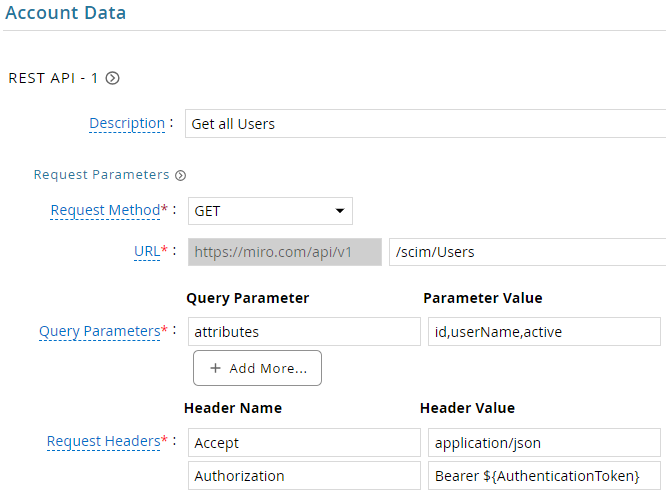Click the Query Parameters label link

(x=99, y=331)
